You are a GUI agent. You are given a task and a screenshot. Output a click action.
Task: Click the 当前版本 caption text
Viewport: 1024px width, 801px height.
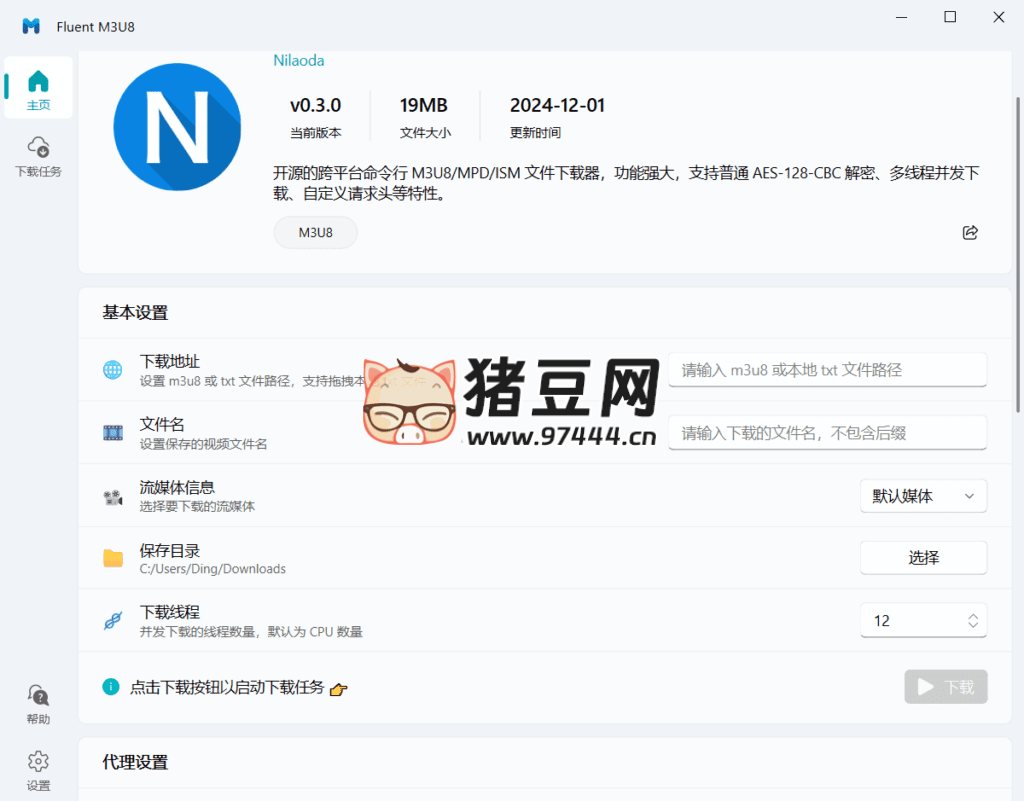[x=315, y=133]
